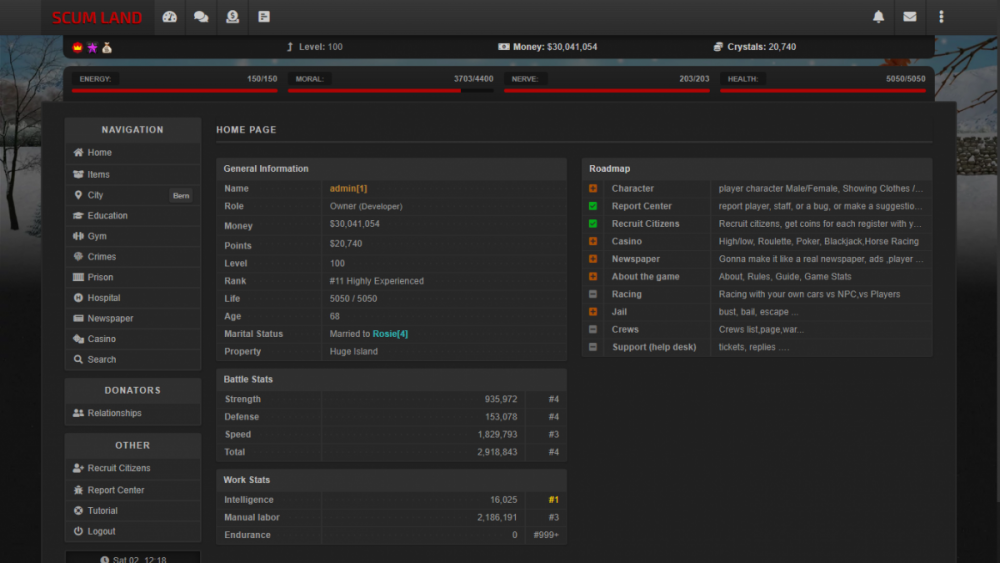This screenshot has height=563, width=1000.
Task: Open the mail envelope icon
Action: 909,17
